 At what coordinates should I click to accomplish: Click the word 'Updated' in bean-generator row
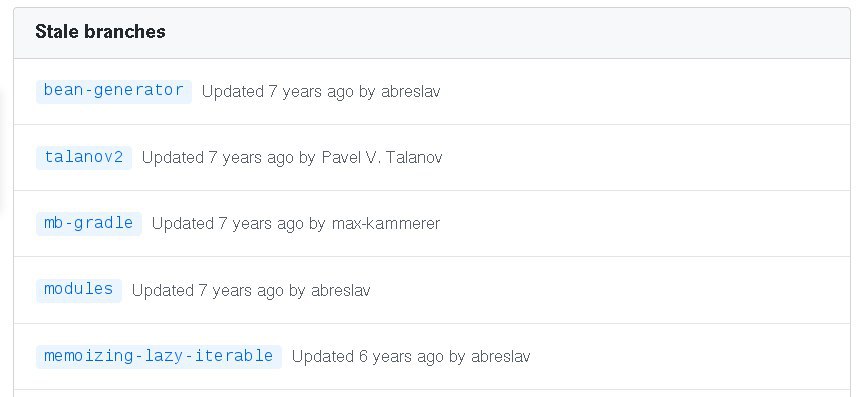pos(232,91)
